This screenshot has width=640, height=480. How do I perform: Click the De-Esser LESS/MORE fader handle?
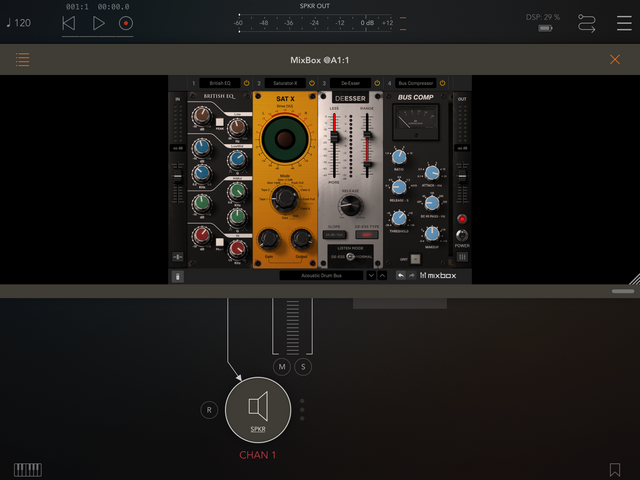point(334,137)
